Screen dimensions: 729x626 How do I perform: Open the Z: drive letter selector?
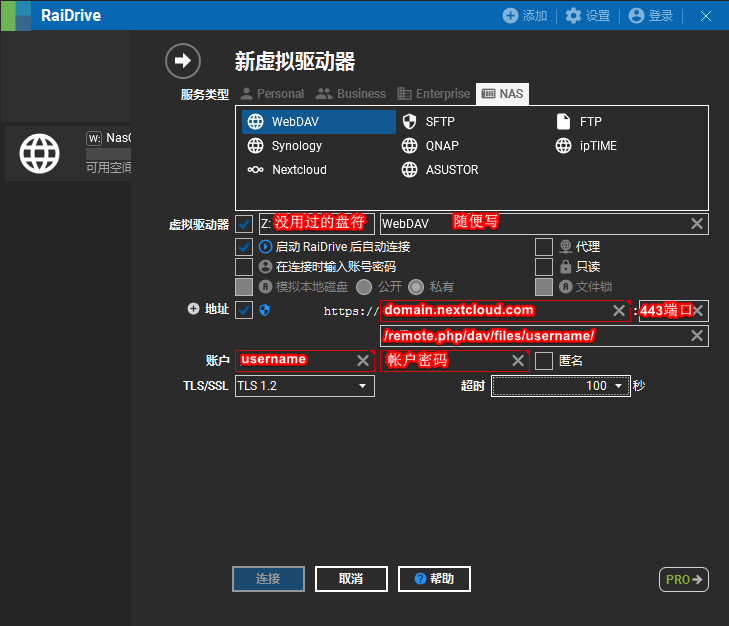click(317, 224)
